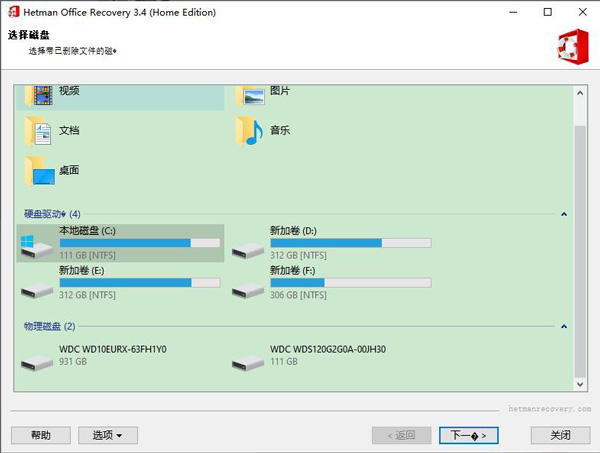Click the WDC WDS120G2G0A-00JH30 disk icon
The width and height of the screenshot is (600, 453).
tap(248, 363)
